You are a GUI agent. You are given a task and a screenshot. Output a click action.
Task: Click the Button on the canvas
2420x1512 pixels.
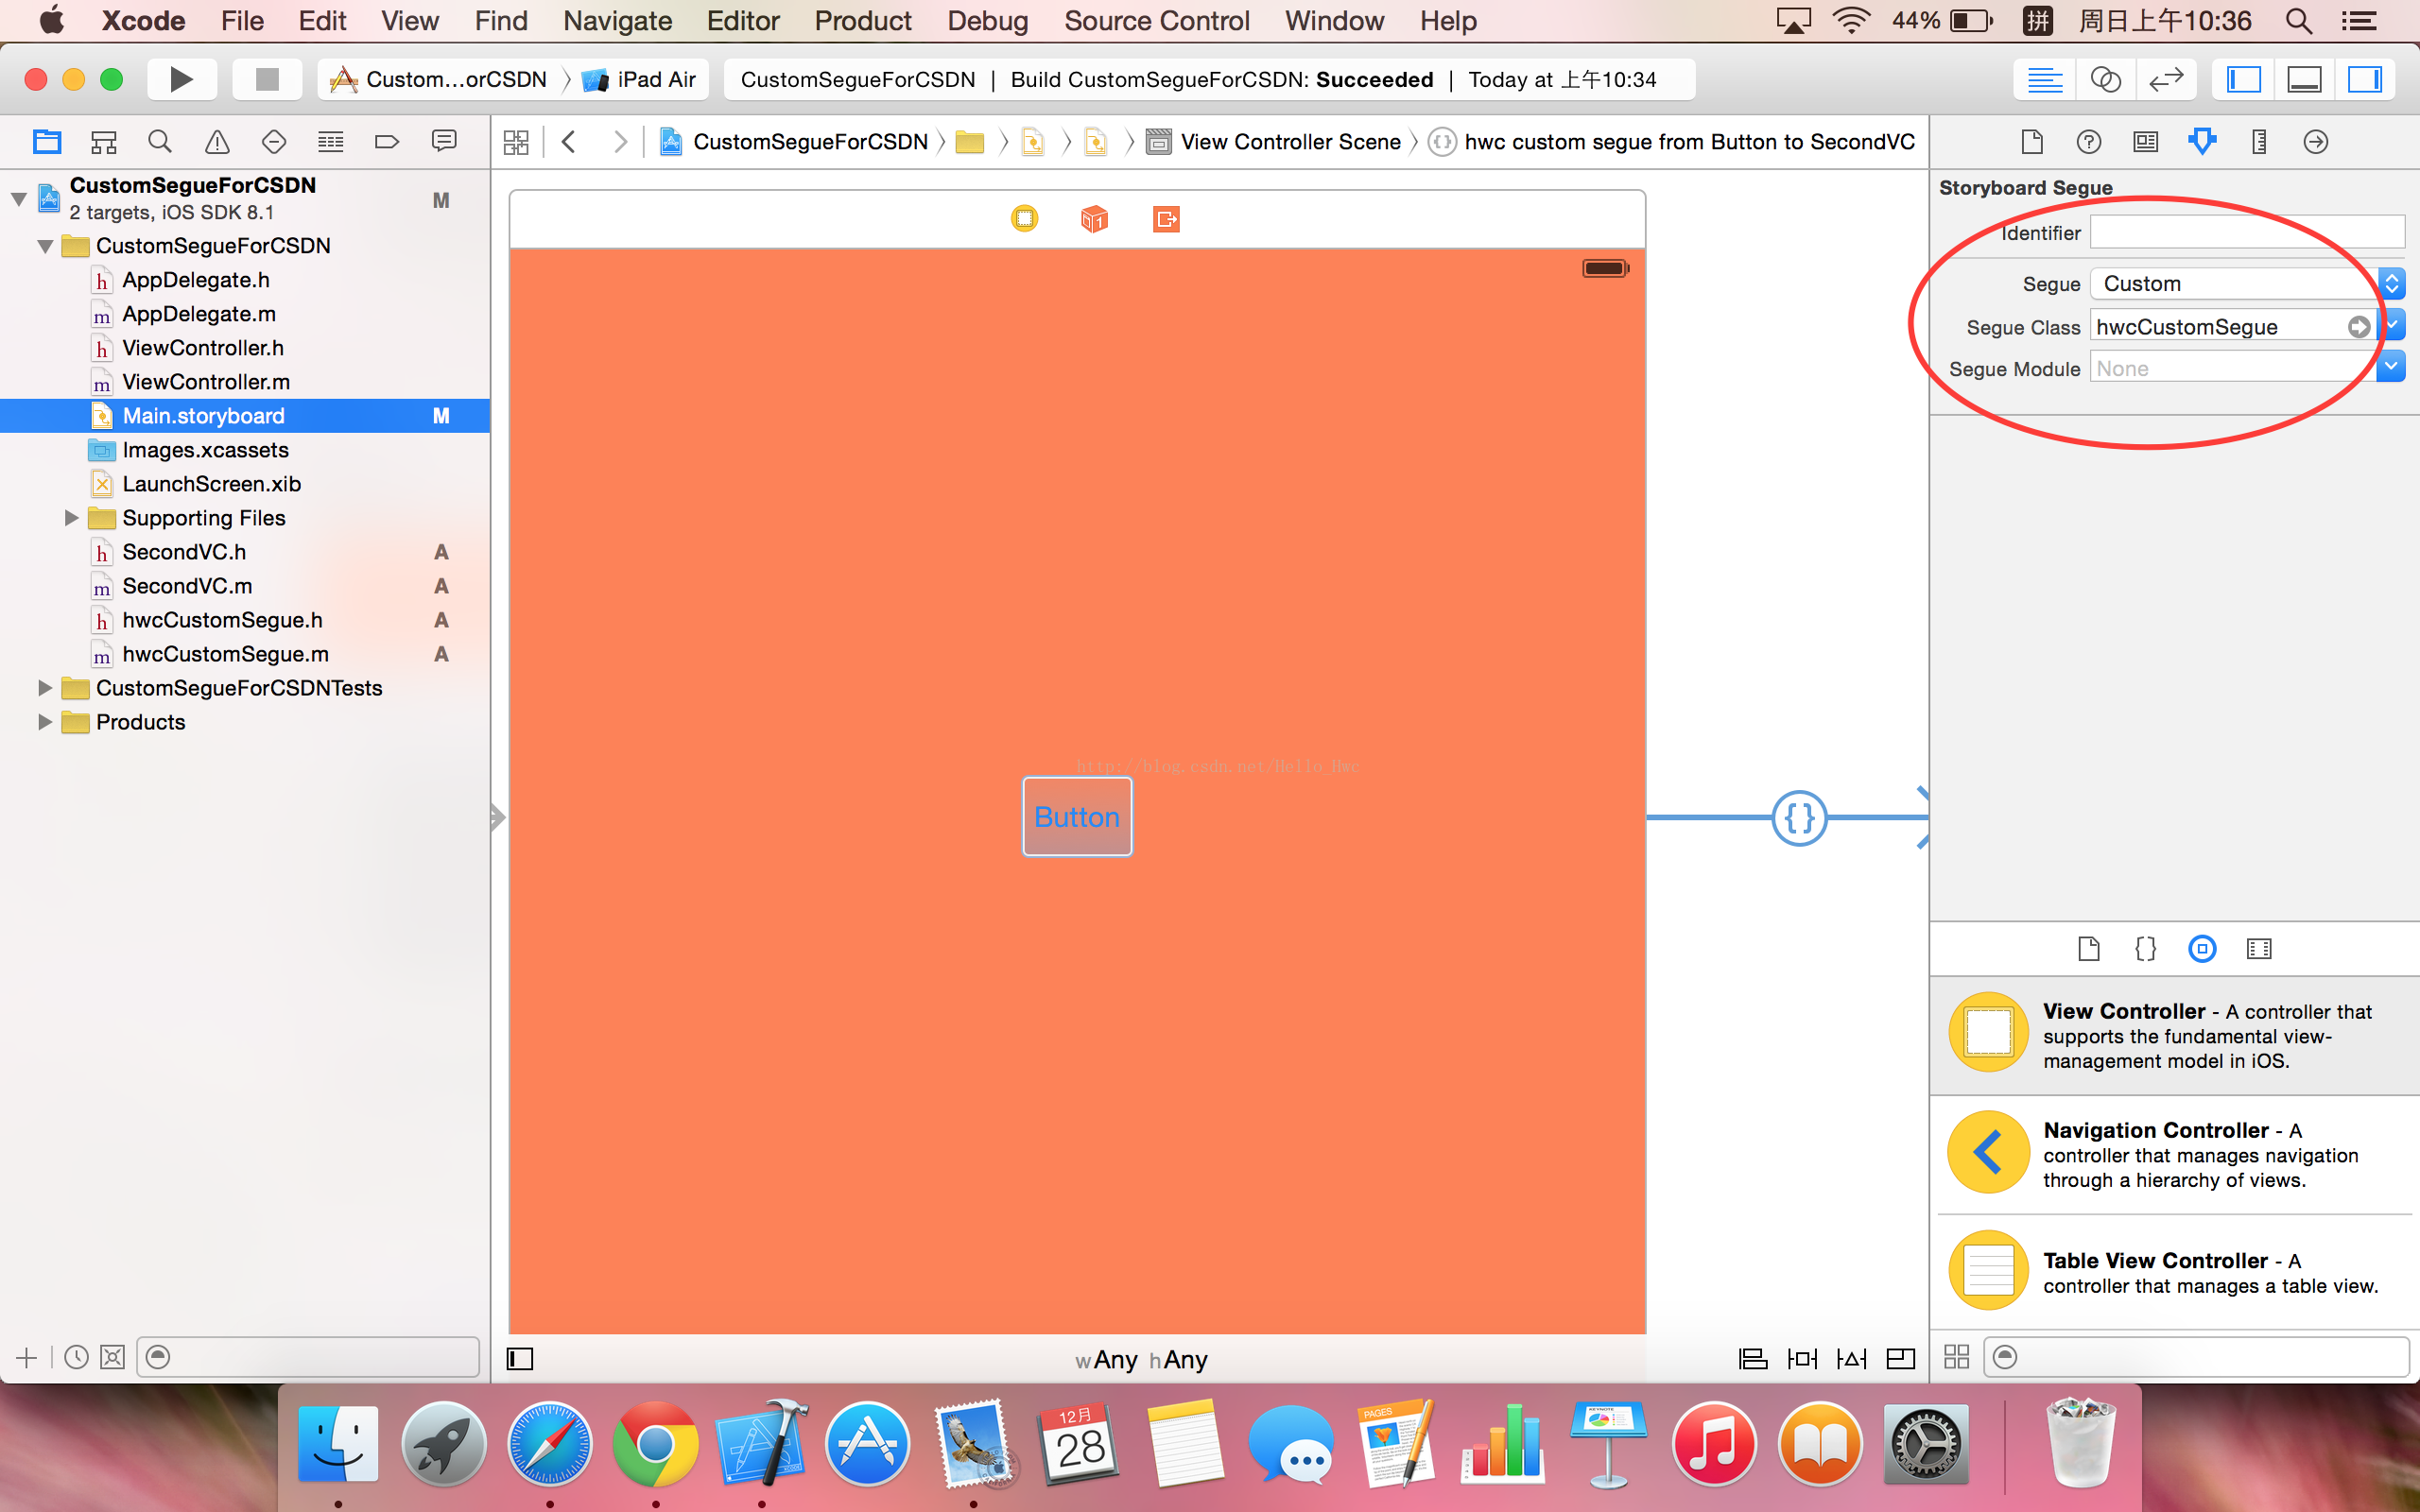1077,817
